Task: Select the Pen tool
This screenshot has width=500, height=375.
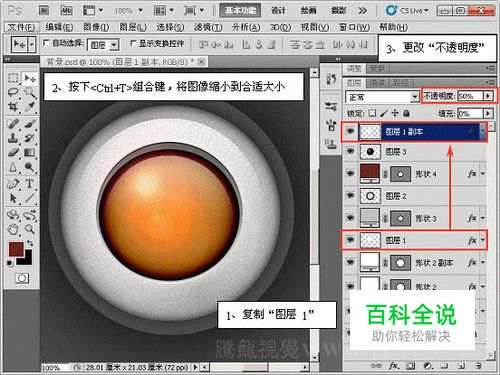Action: [x=13, y=183]
